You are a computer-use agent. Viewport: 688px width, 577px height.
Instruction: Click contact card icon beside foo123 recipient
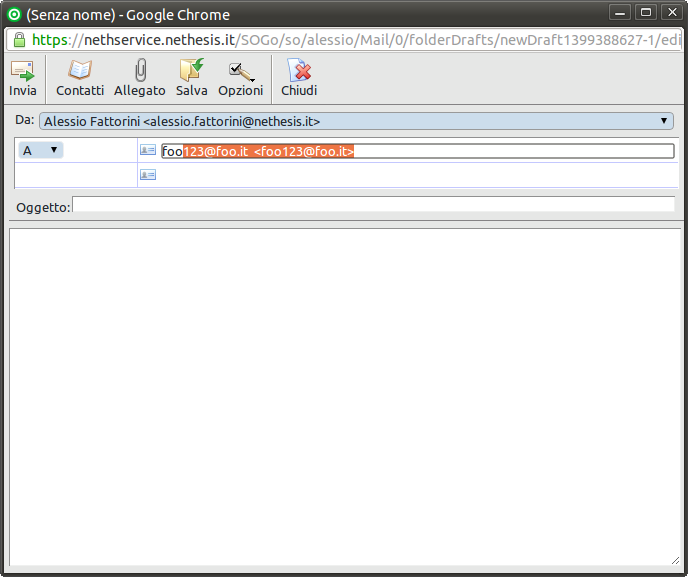pyautogui.click(x=148, y=150)
